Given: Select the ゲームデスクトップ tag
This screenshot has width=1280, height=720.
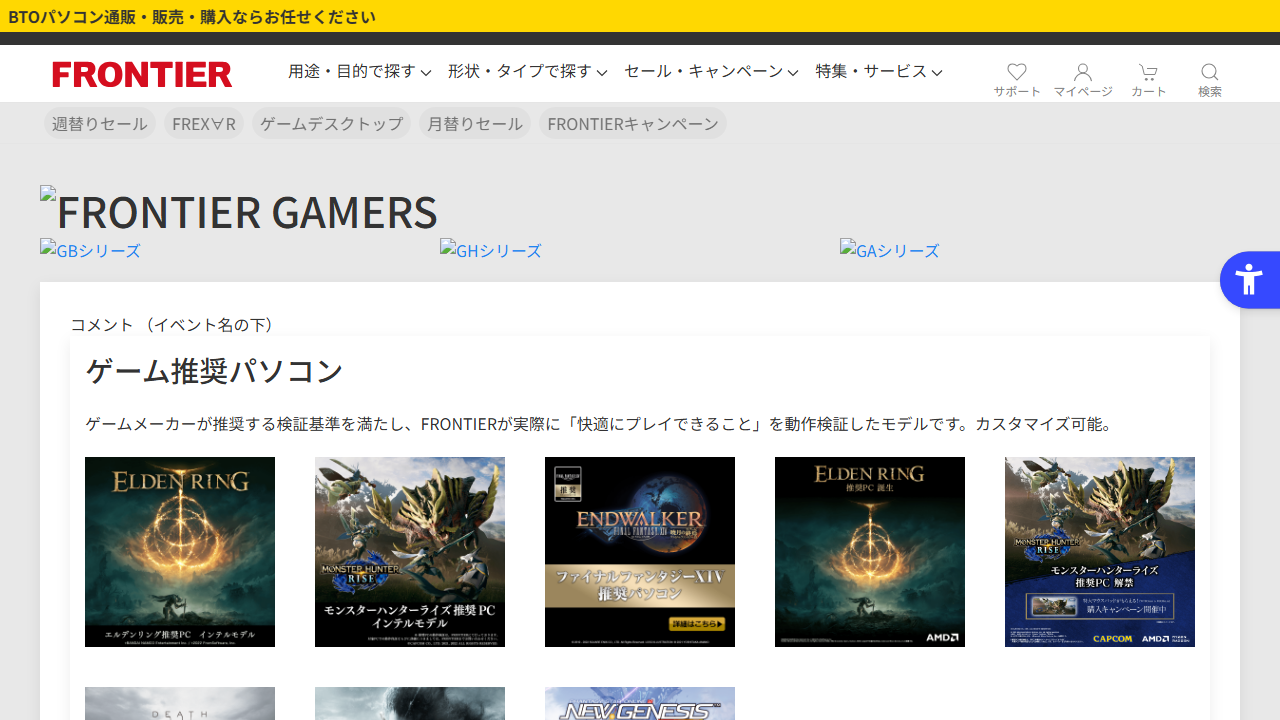Looking at the screenshot, I should [331, 123].
